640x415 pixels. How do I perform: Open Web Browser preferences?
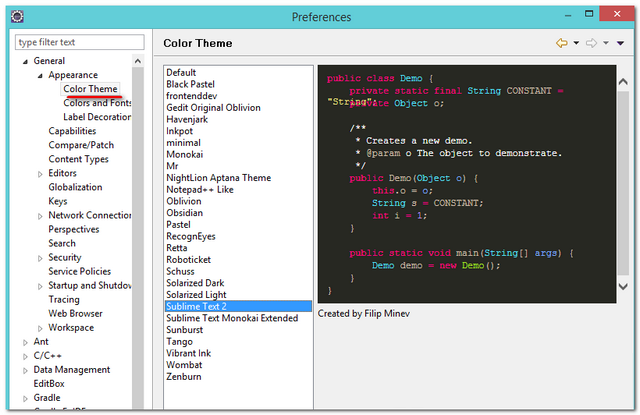76,313
